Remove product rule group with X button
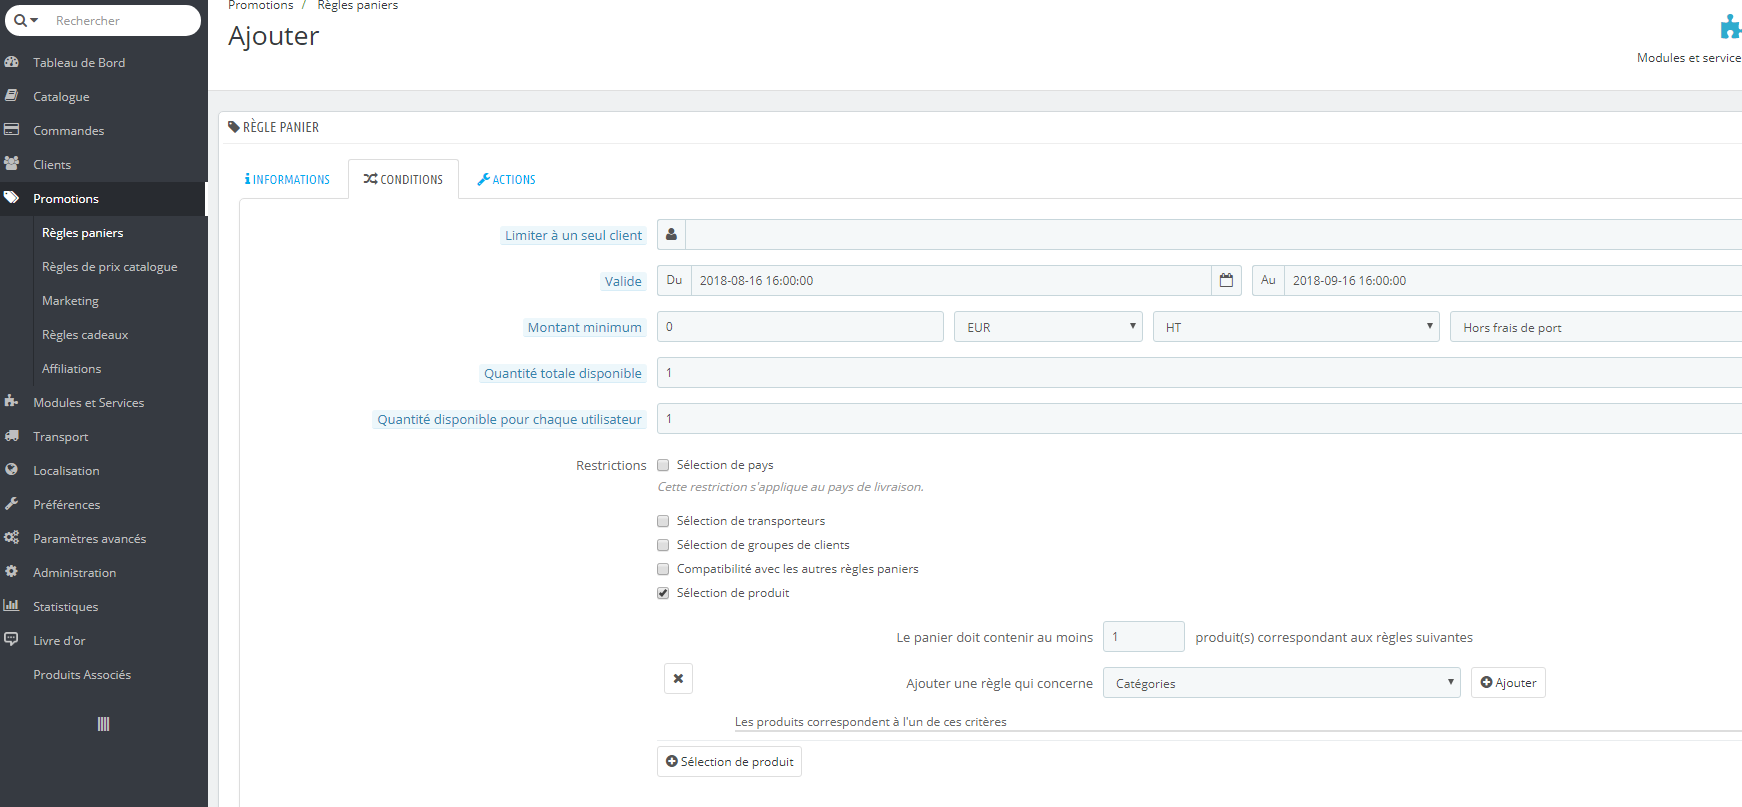This screenshot has height=807, width=1742. click(678, 679)
